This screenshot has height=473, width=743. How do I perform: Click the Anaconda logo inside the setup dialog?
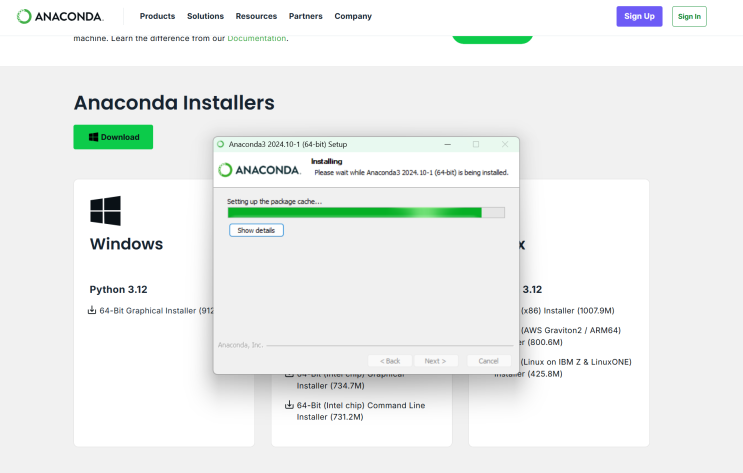click(259, 170)
